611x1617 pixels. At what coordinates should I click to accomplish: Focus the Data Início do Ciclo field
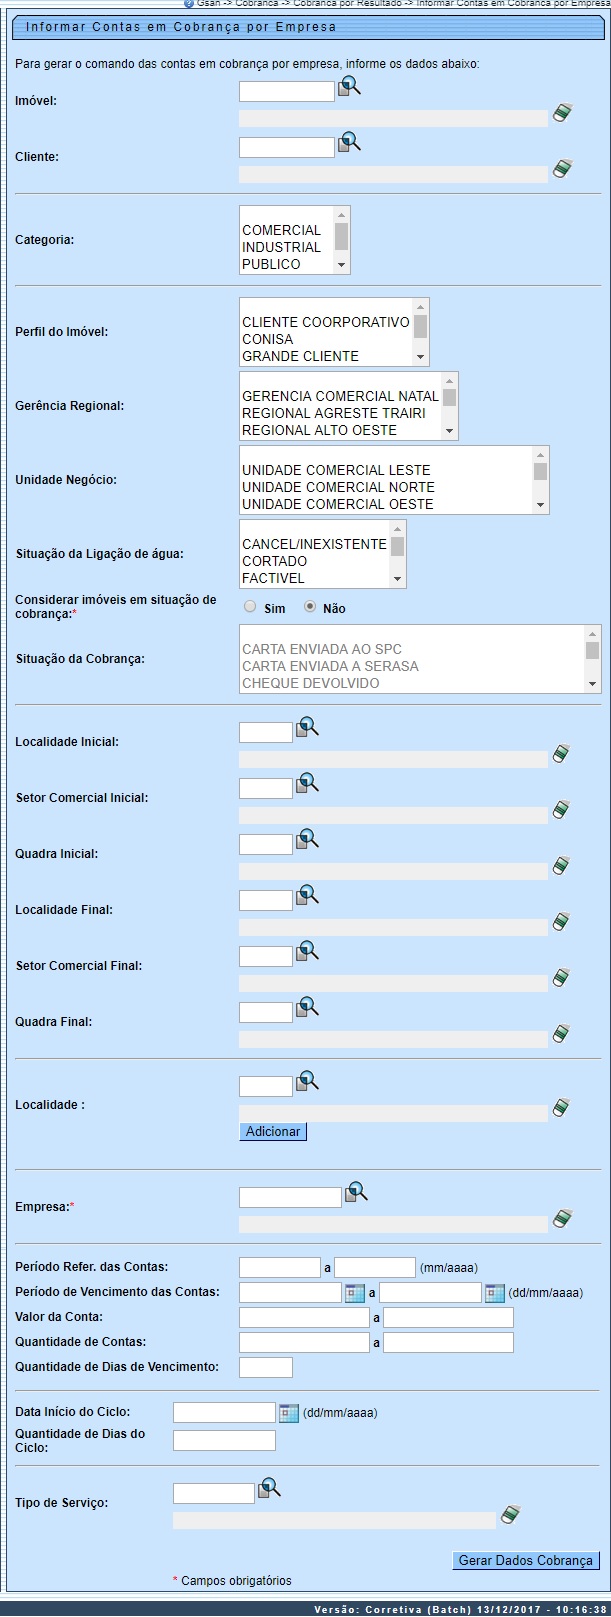point(224,1413)
